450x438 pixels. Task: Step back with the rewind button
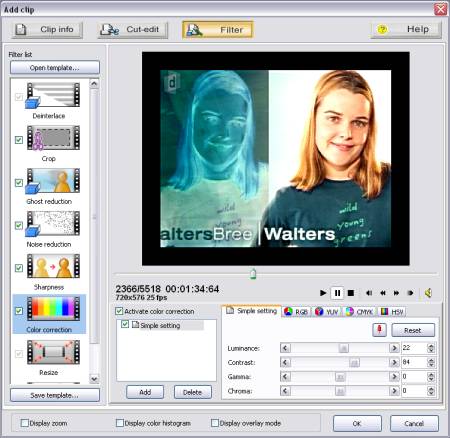[383, 293]
